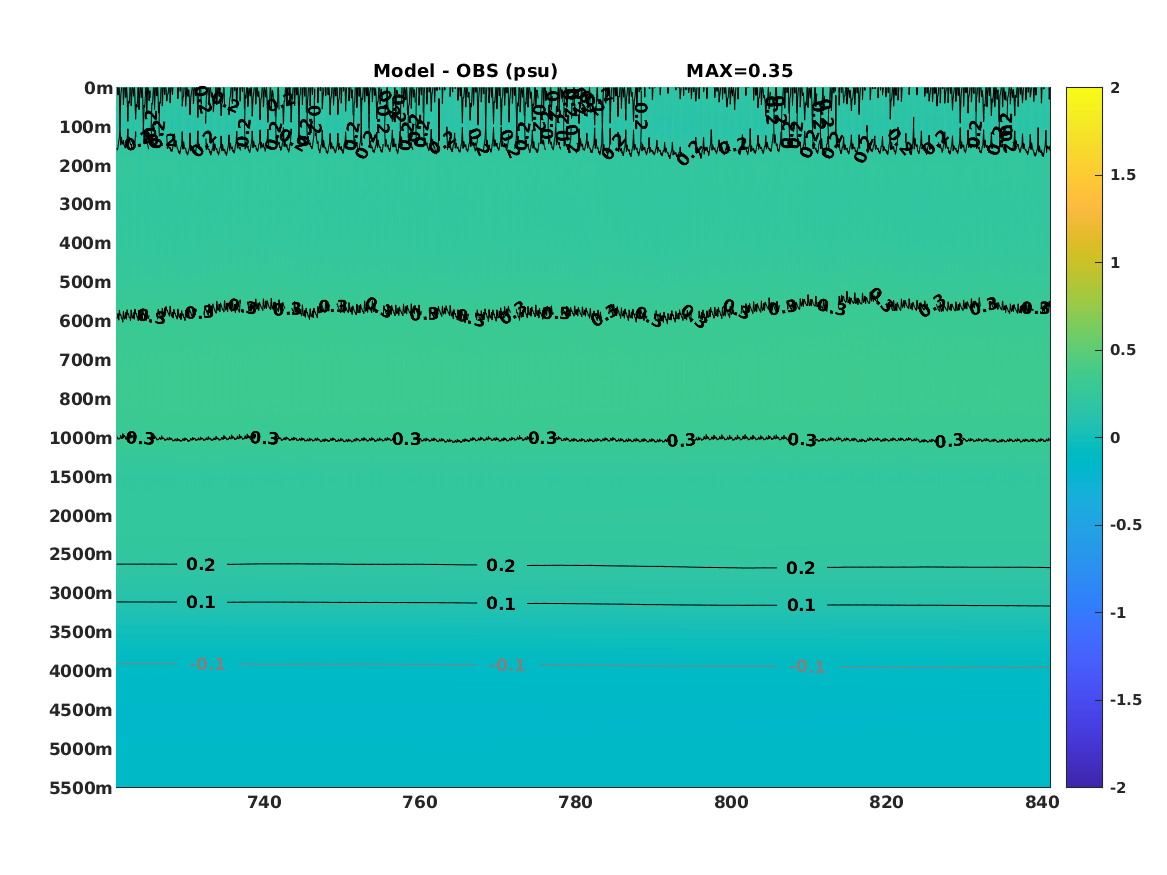Select the '4500m' depth axis label
This screenshot has width=1167, height=875.
click(81, 711)
